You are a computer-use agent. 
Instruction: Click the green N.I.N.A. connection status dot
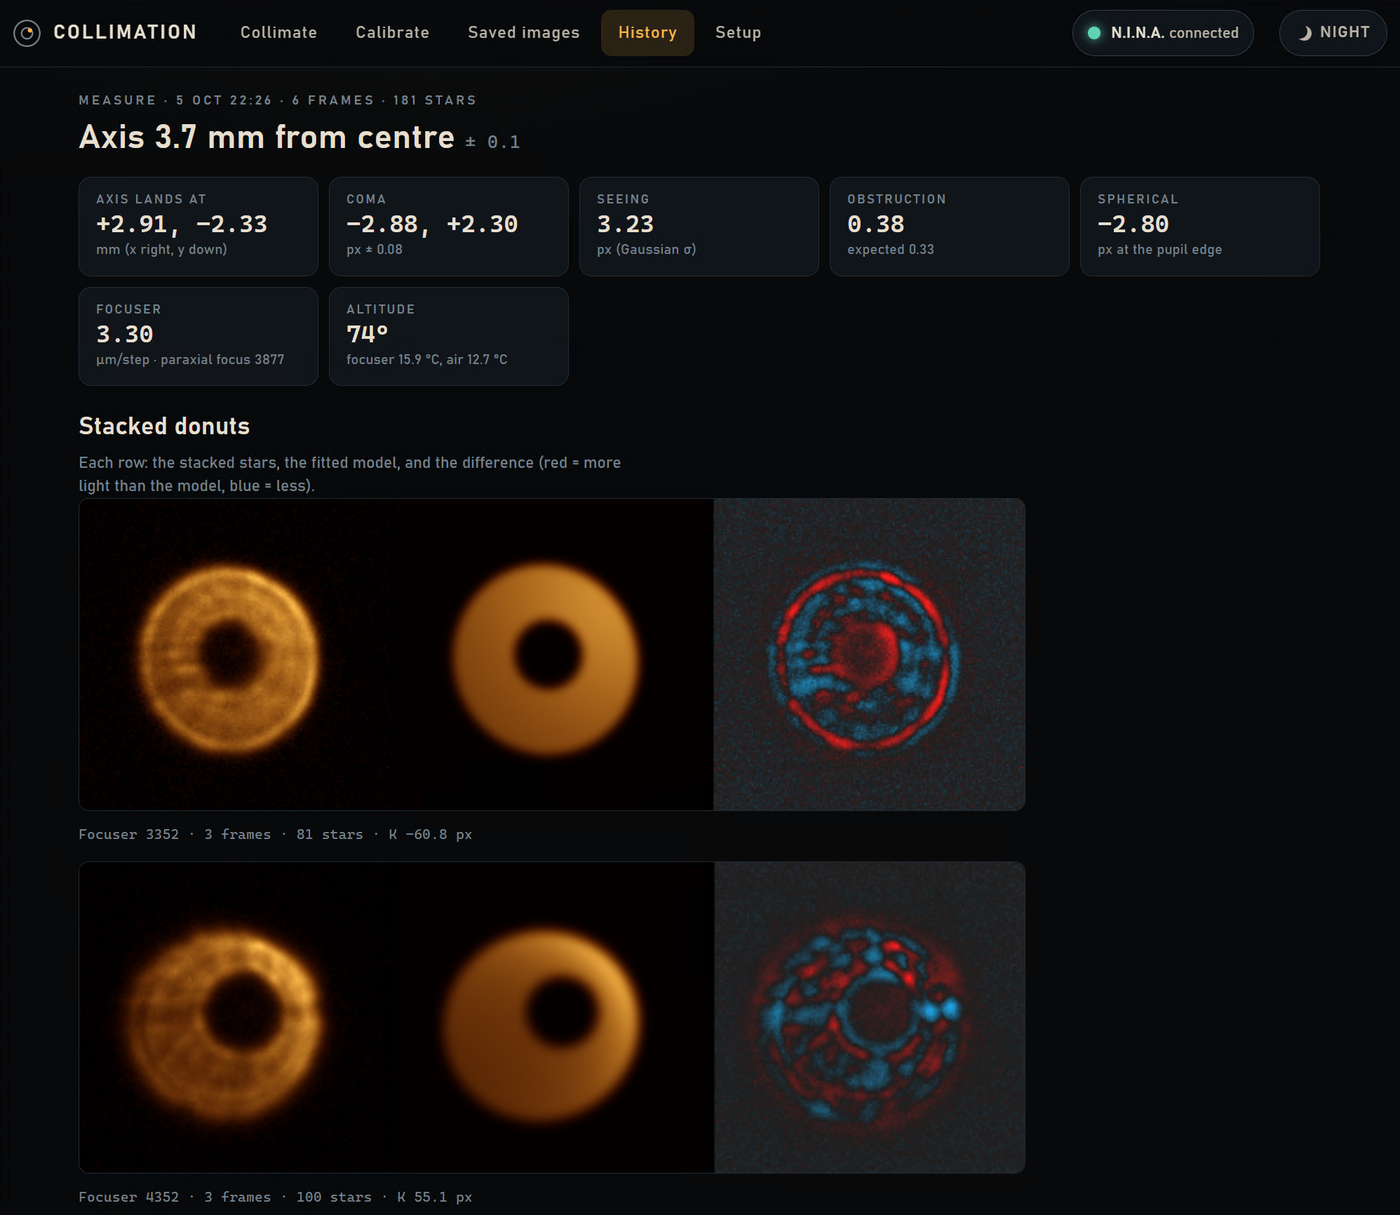point(1094,33)
